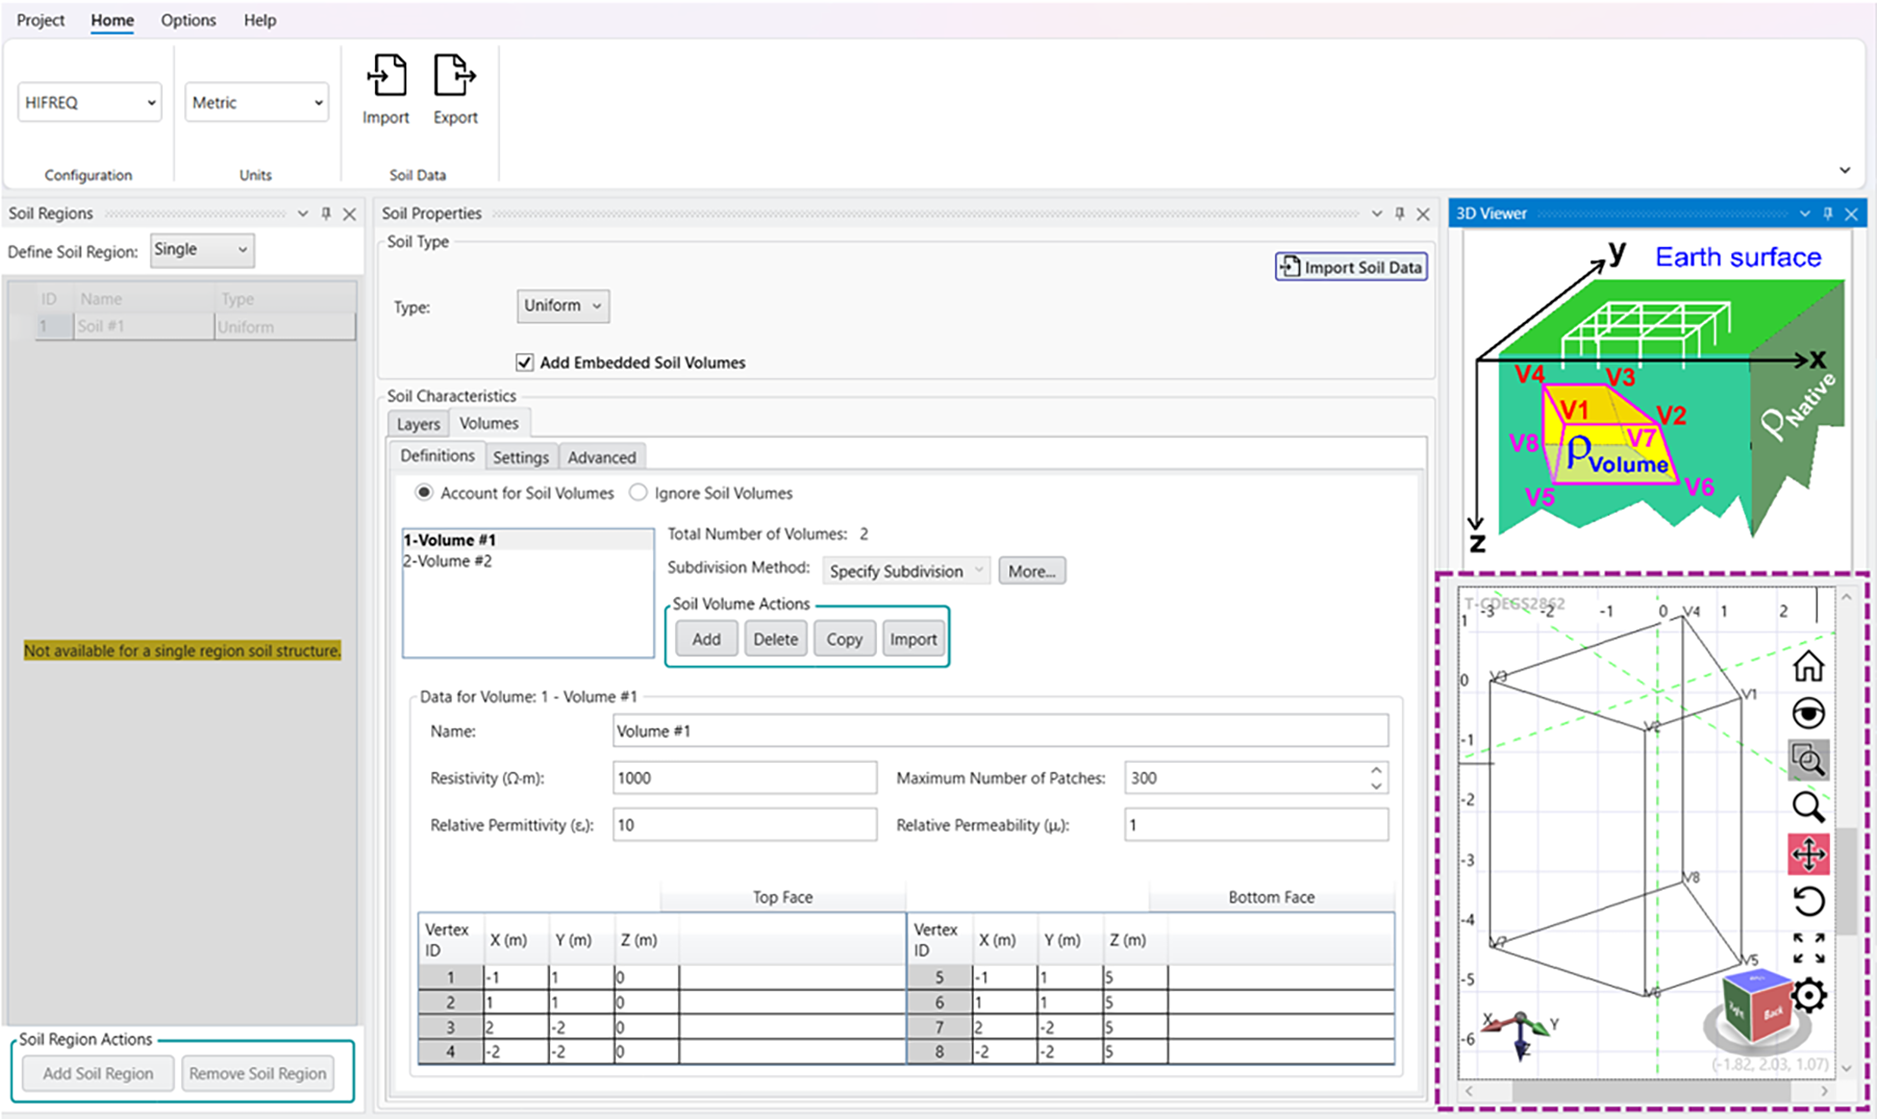The image size is (1877, 1119).
Task: Click the rotate tool in 3D Viewer
Action: click(1808, 901)
